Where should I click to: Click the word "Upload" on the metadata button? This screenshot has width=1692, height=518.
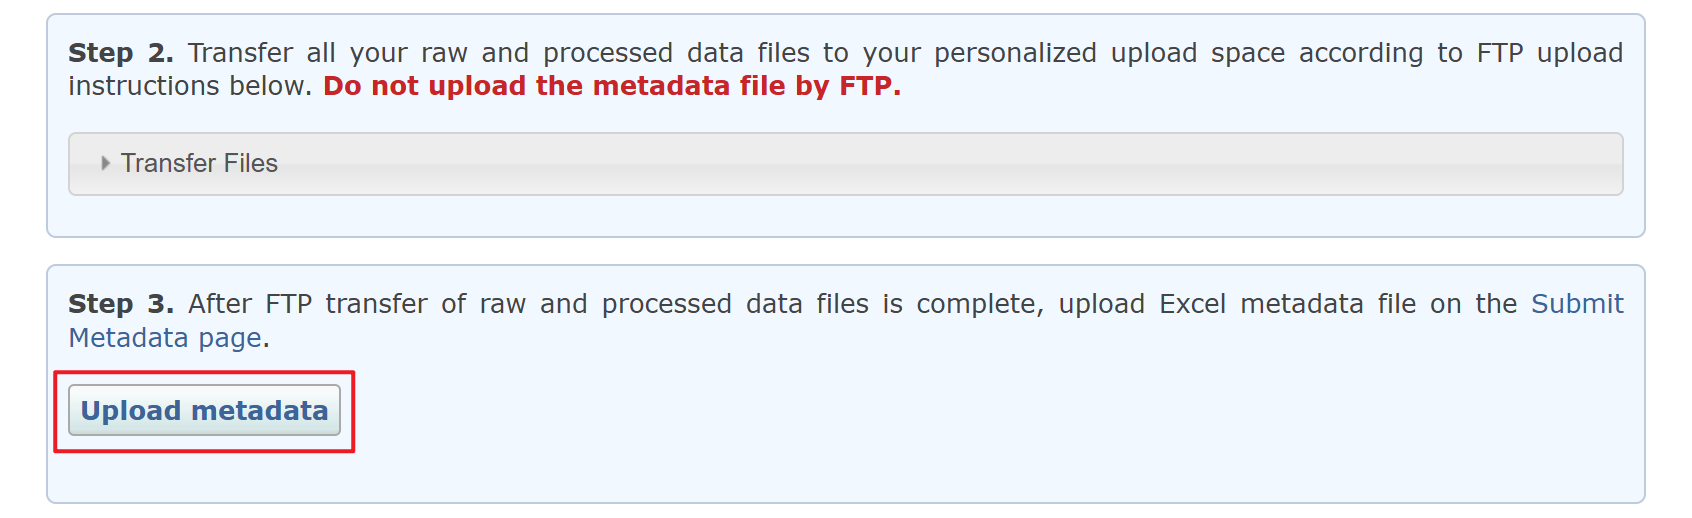(x=131, y=411)
